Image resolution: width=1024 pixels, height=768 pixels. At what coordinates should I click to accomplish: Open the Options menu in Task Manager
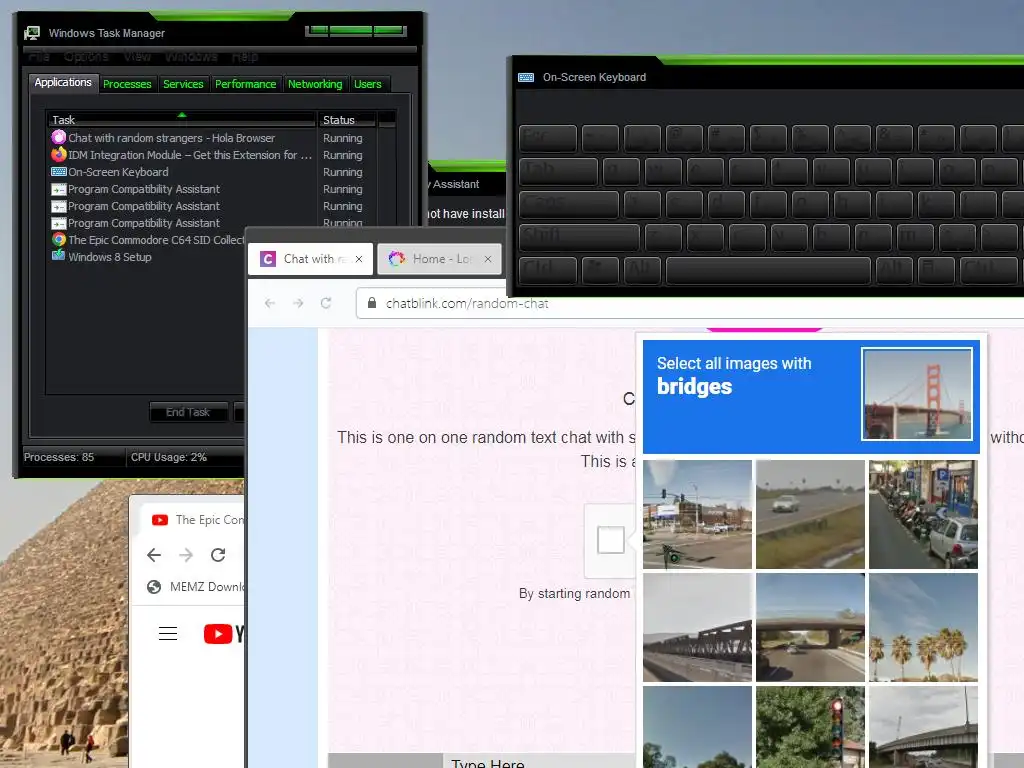[x=86, y=57]
